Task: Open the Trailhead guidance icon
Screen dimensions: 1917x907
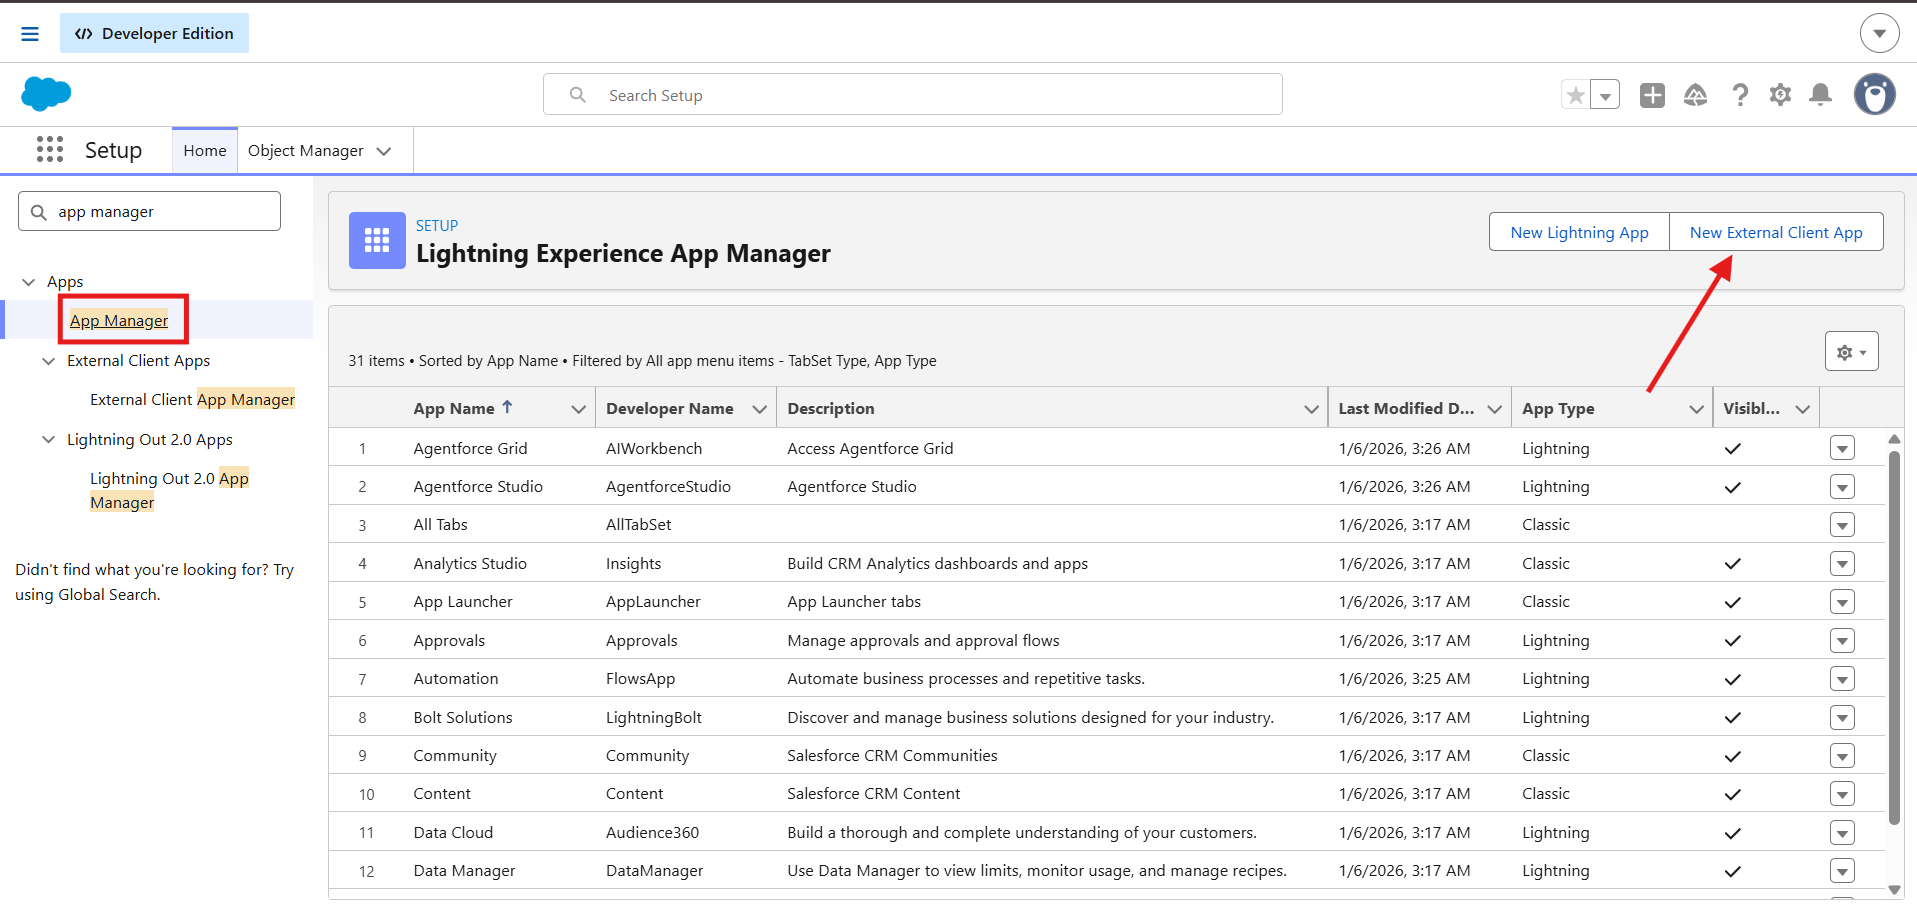Action: tap(1696, 95)
